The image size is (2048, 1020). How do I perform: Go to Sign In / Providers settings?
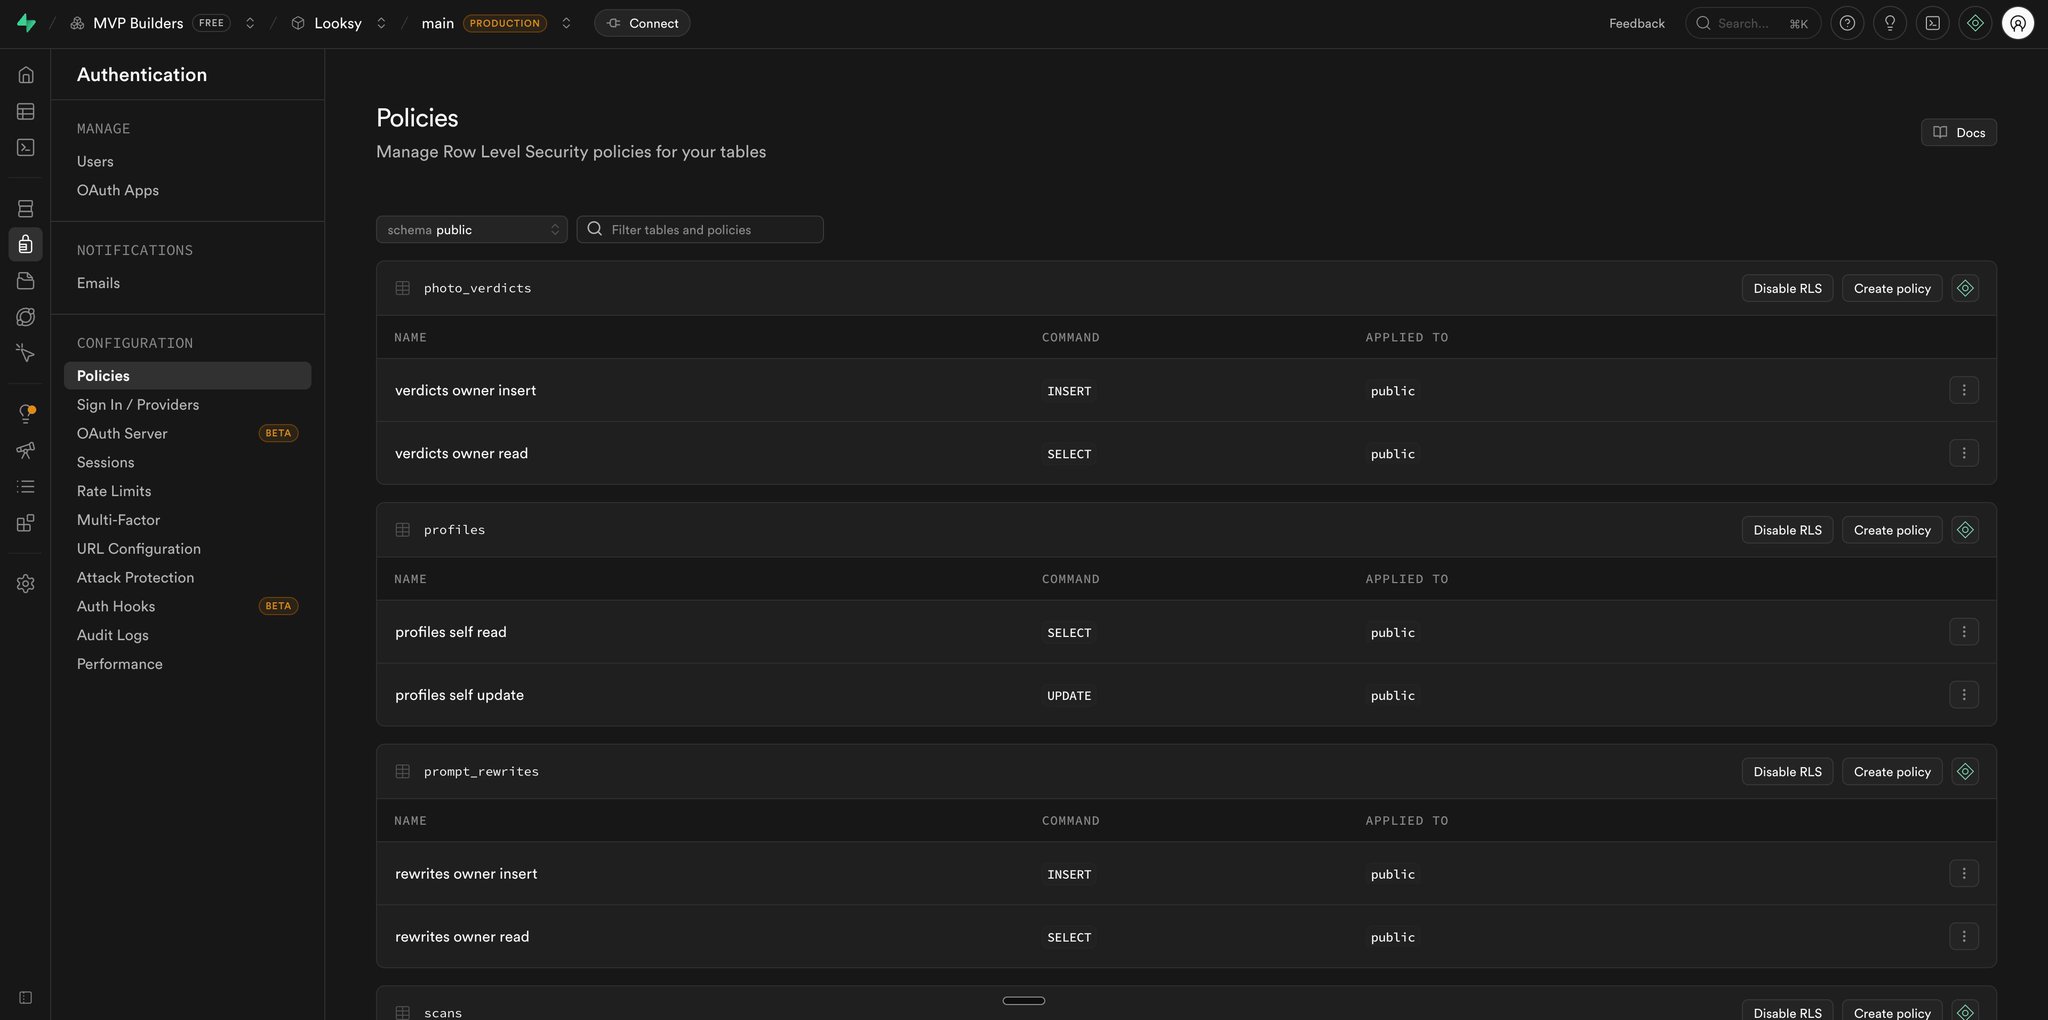click(138, 405)
